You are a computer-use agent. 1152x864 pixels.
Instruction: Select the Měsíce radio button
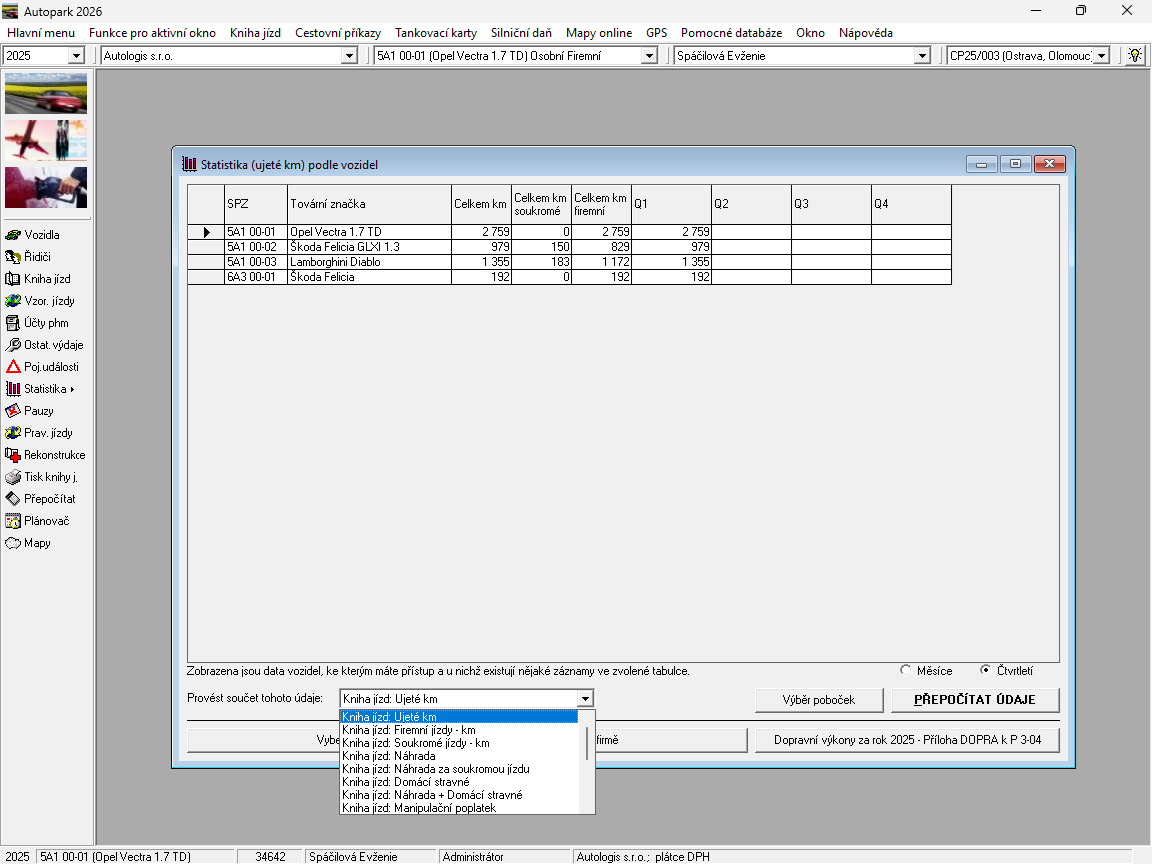[x=906, y=671]
